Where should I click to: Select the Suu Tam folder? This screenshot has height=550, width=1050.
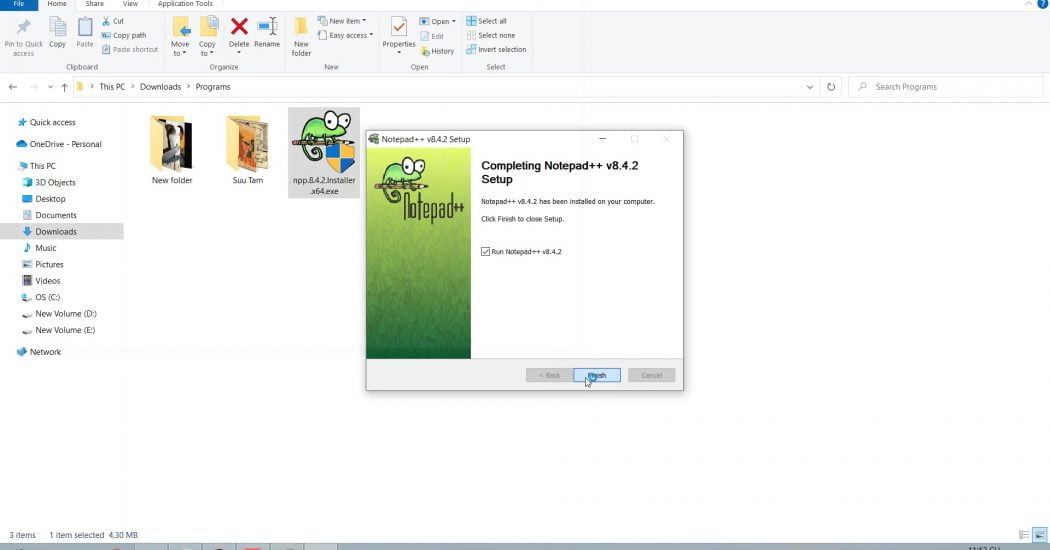248,151
